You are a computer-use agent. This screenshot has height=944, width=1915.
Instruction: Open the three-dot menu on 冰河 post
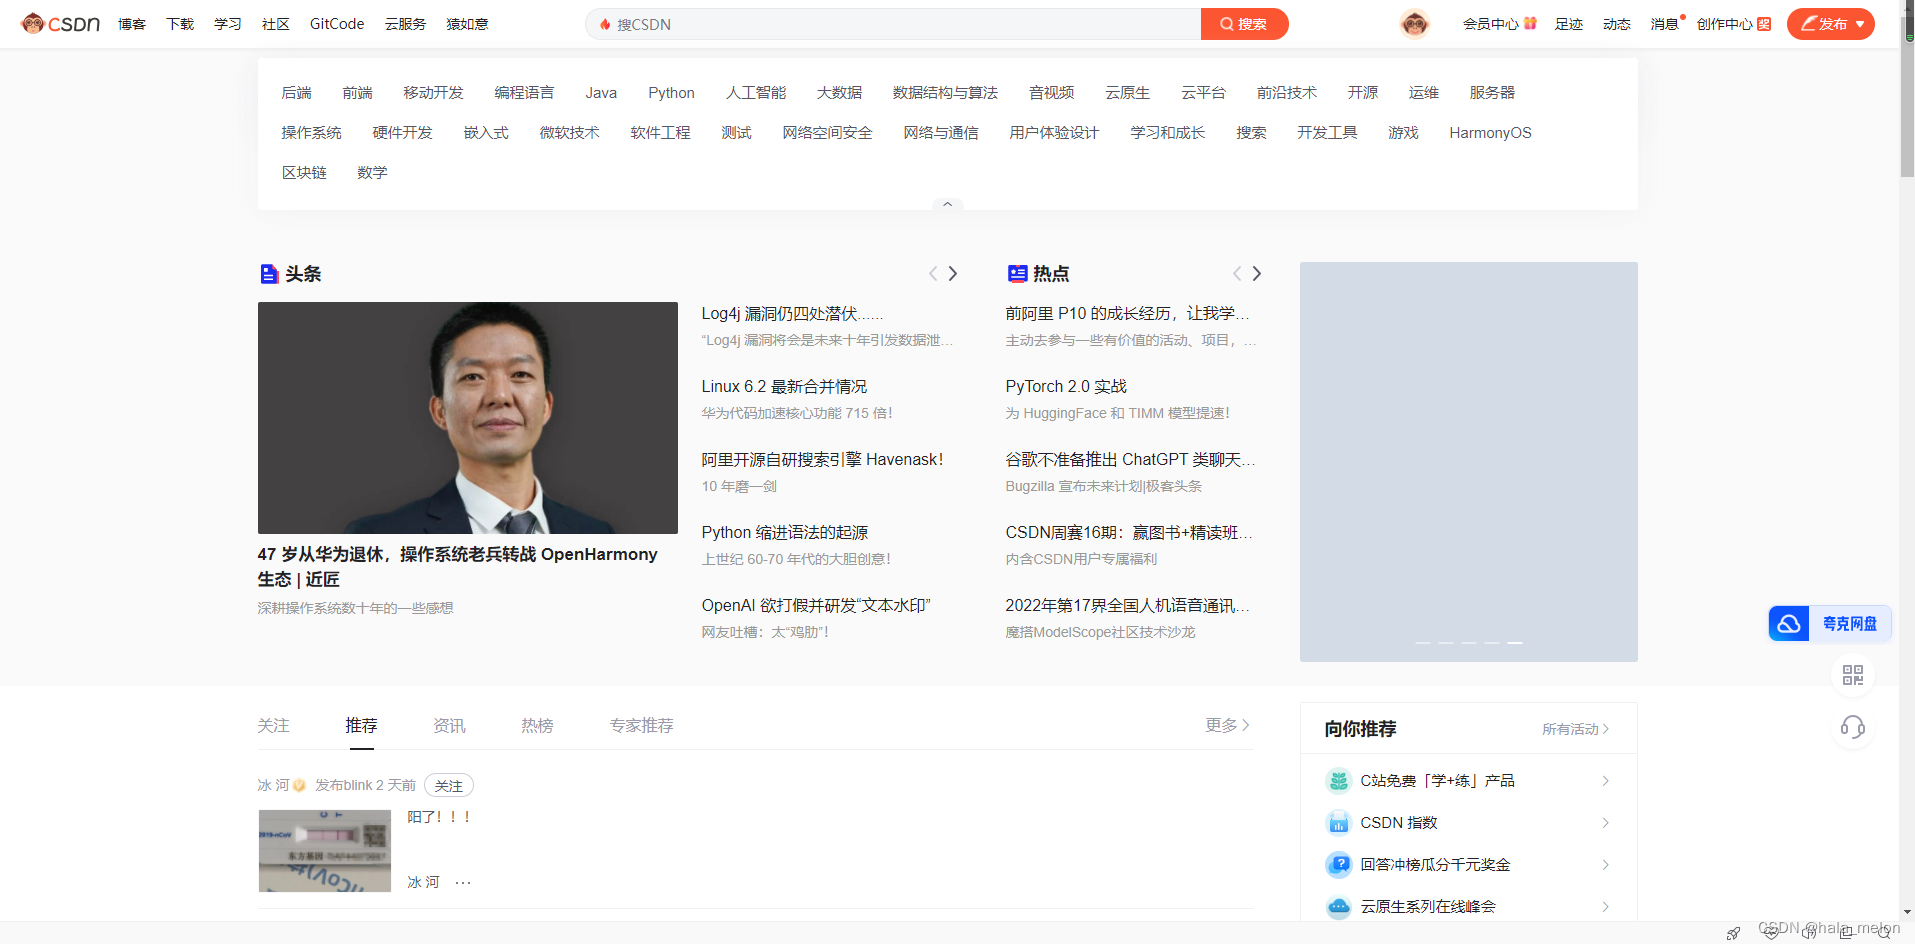click(463, 882)
